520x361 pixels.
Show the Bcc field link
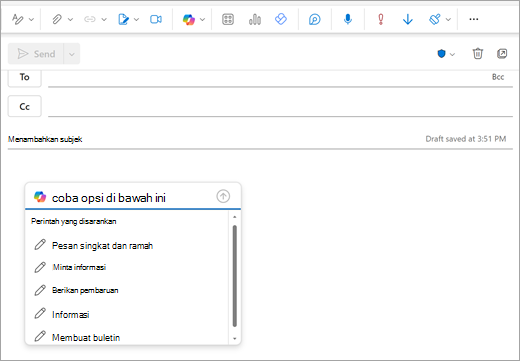pyautogui.click(x=498, y=77)
